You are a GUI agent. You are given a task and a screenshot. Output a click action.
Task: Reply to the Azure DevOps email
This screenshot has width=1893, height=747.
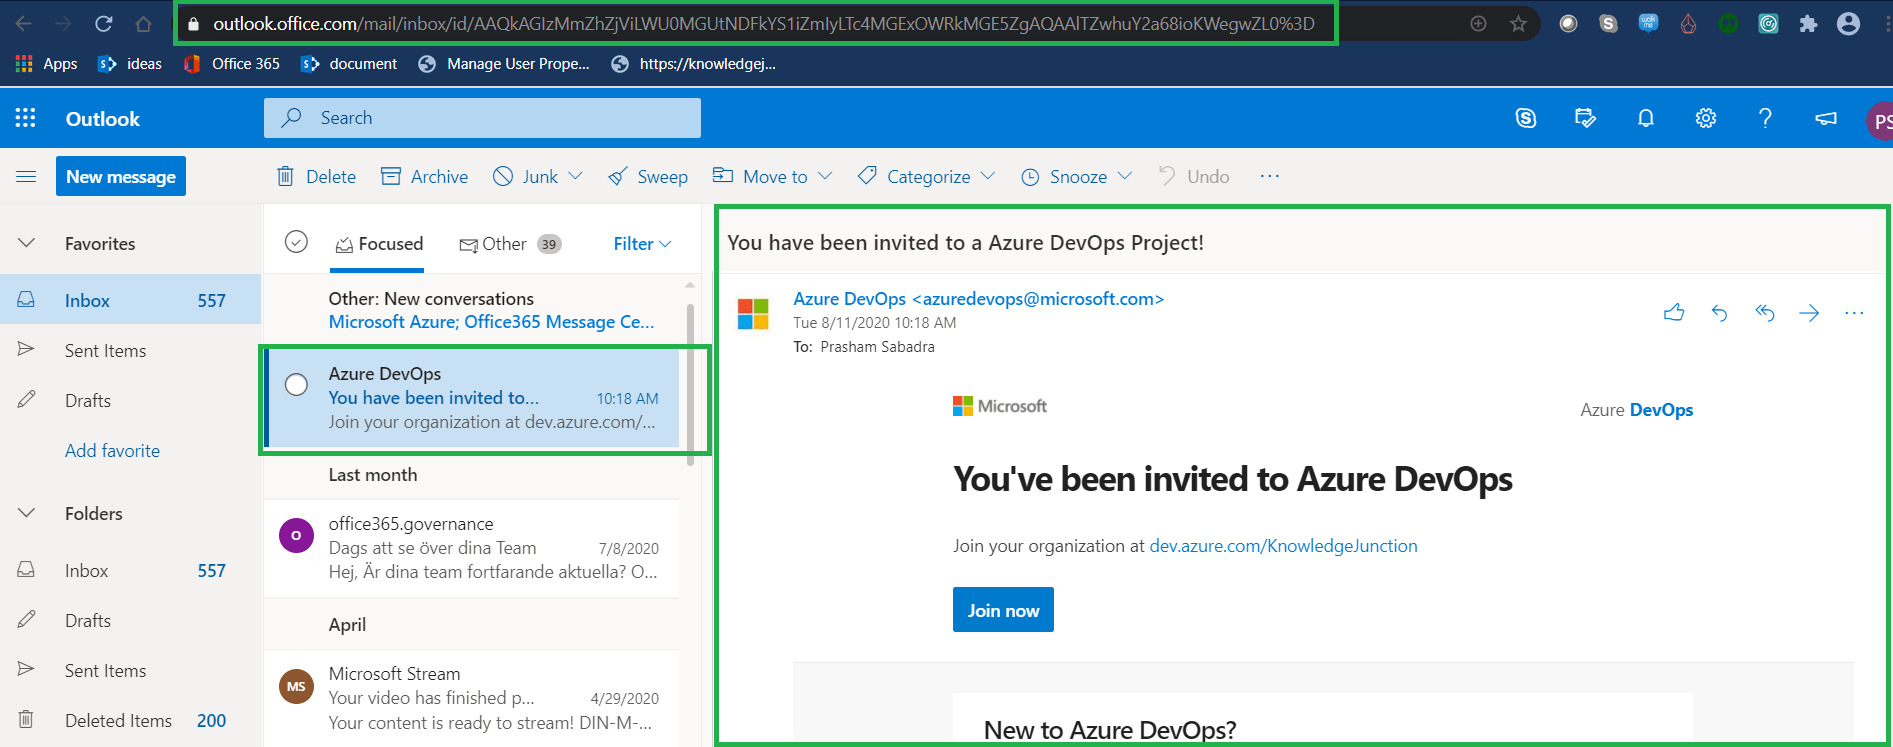pyautogui.click(x=1719, y=313)
